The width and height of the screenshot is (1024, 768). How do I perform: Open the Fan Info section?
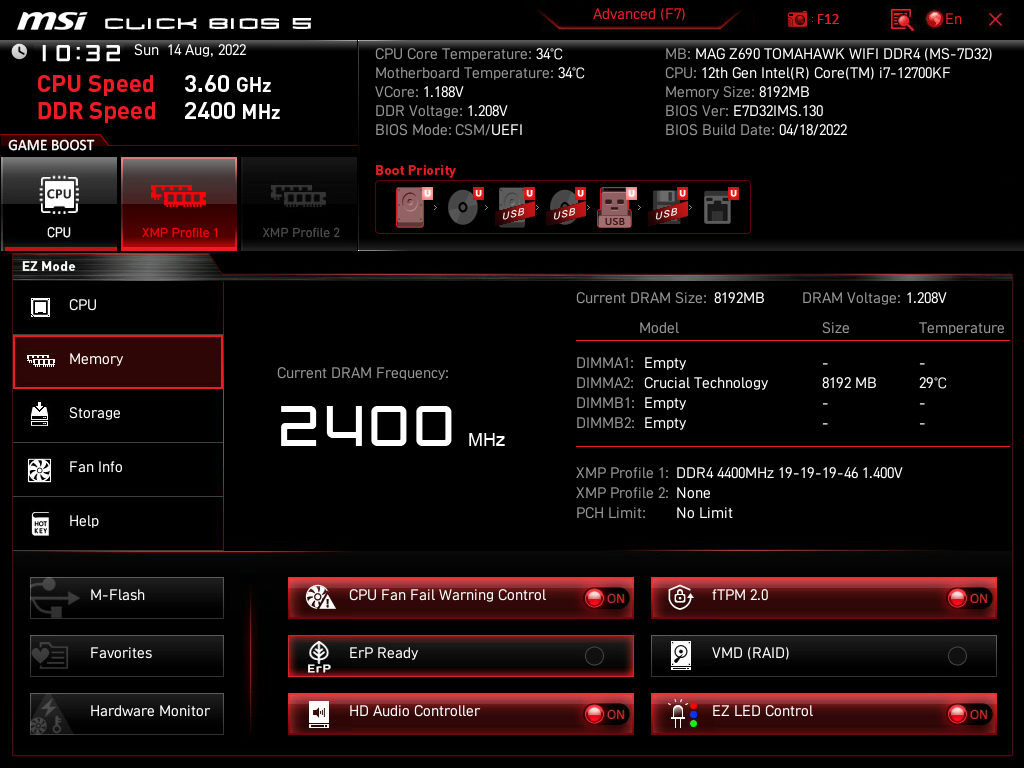(x=118, y=468)
